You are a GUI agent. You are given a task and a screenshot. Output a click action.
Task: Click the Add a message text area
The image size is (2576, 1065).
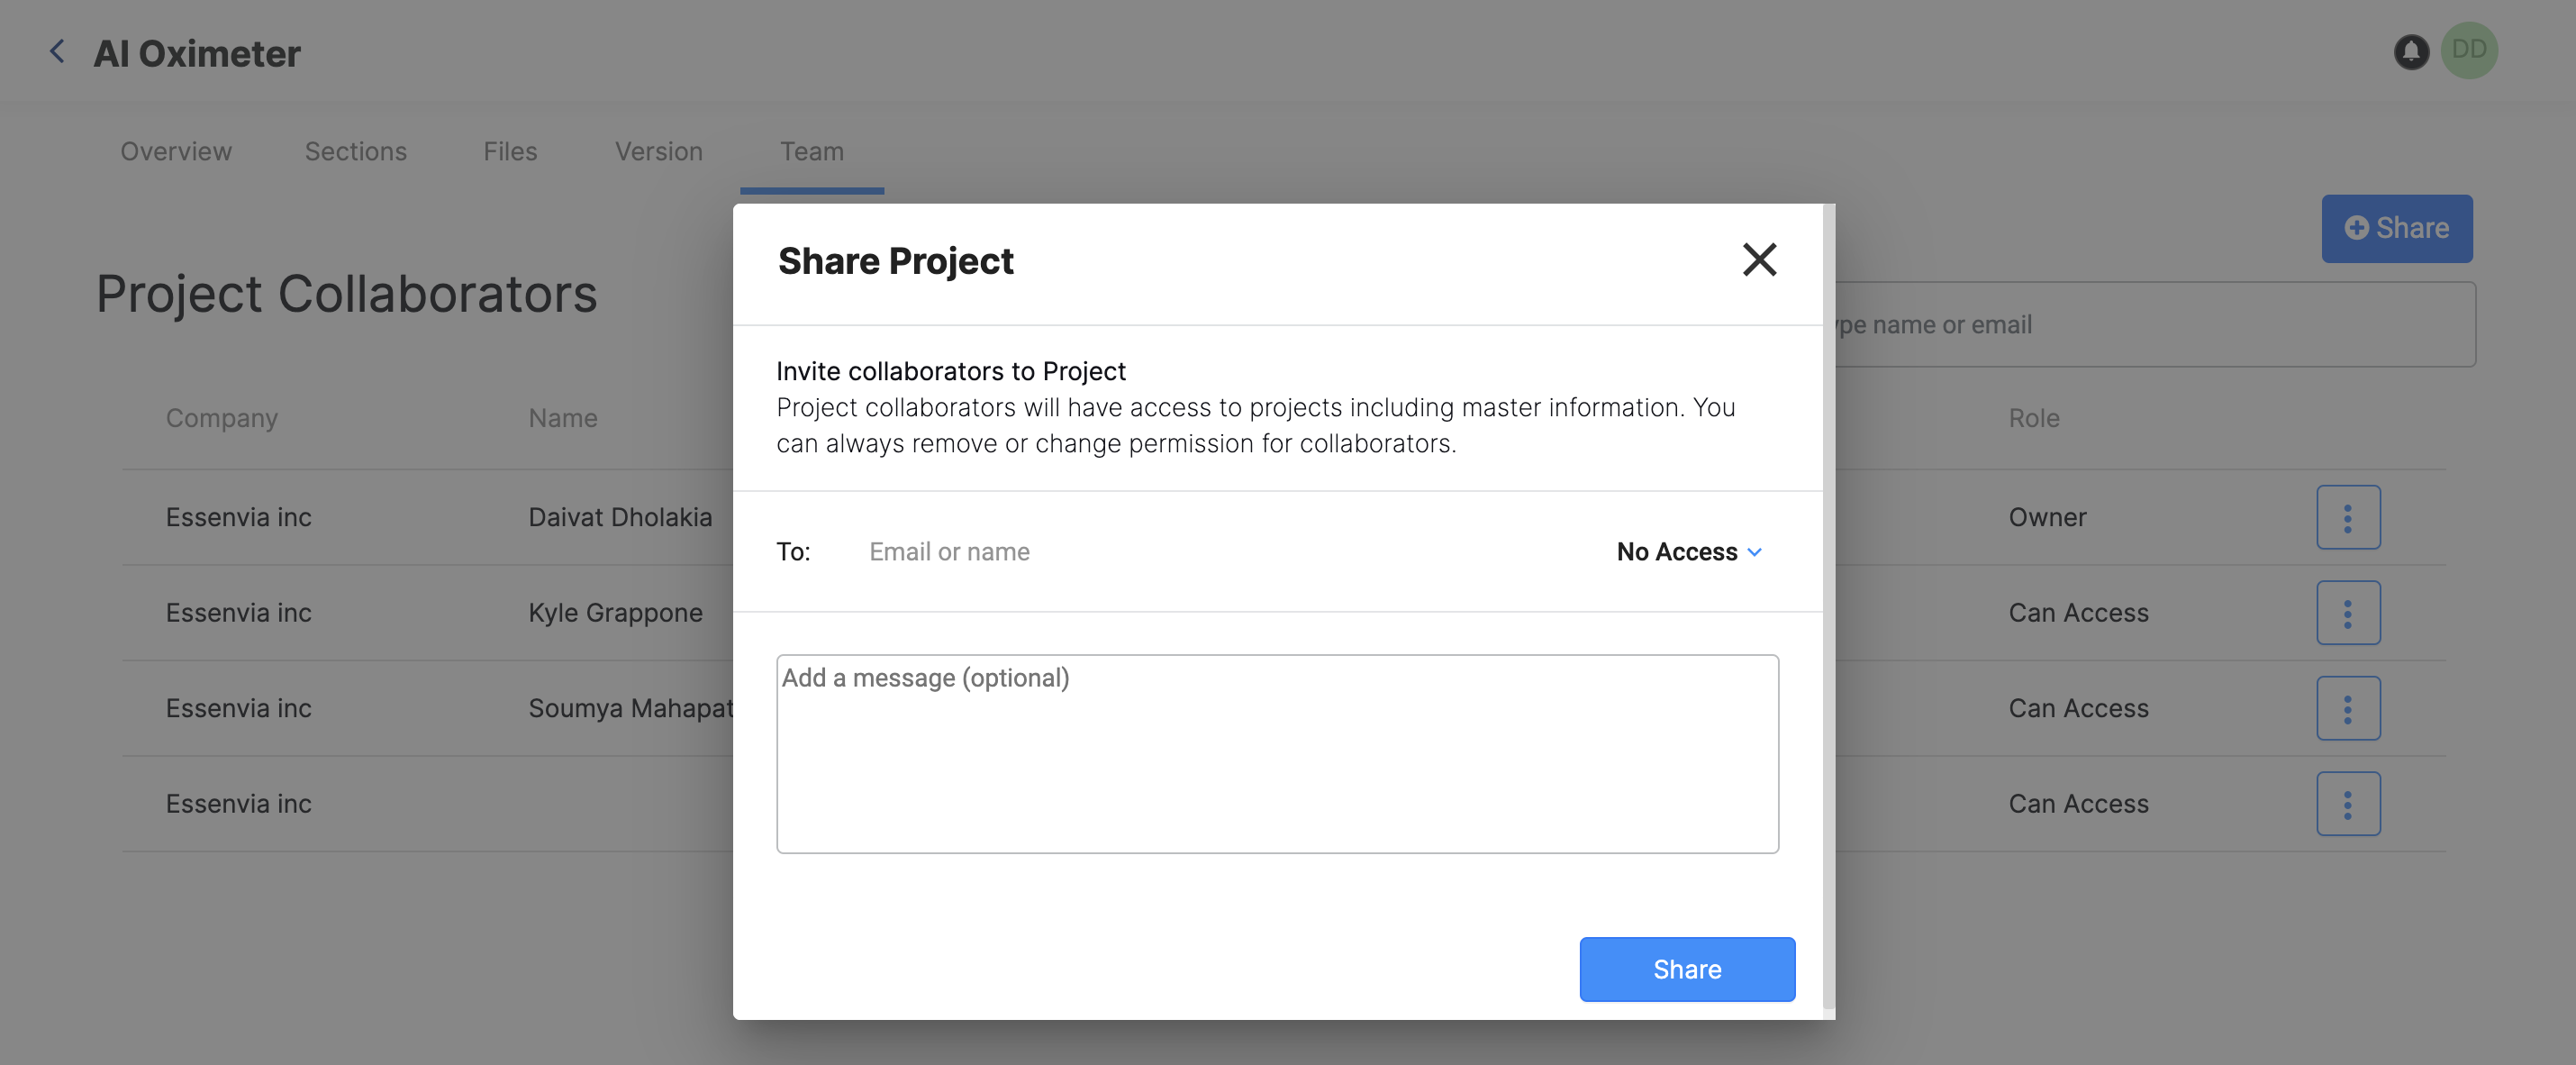click(1277, 753)
